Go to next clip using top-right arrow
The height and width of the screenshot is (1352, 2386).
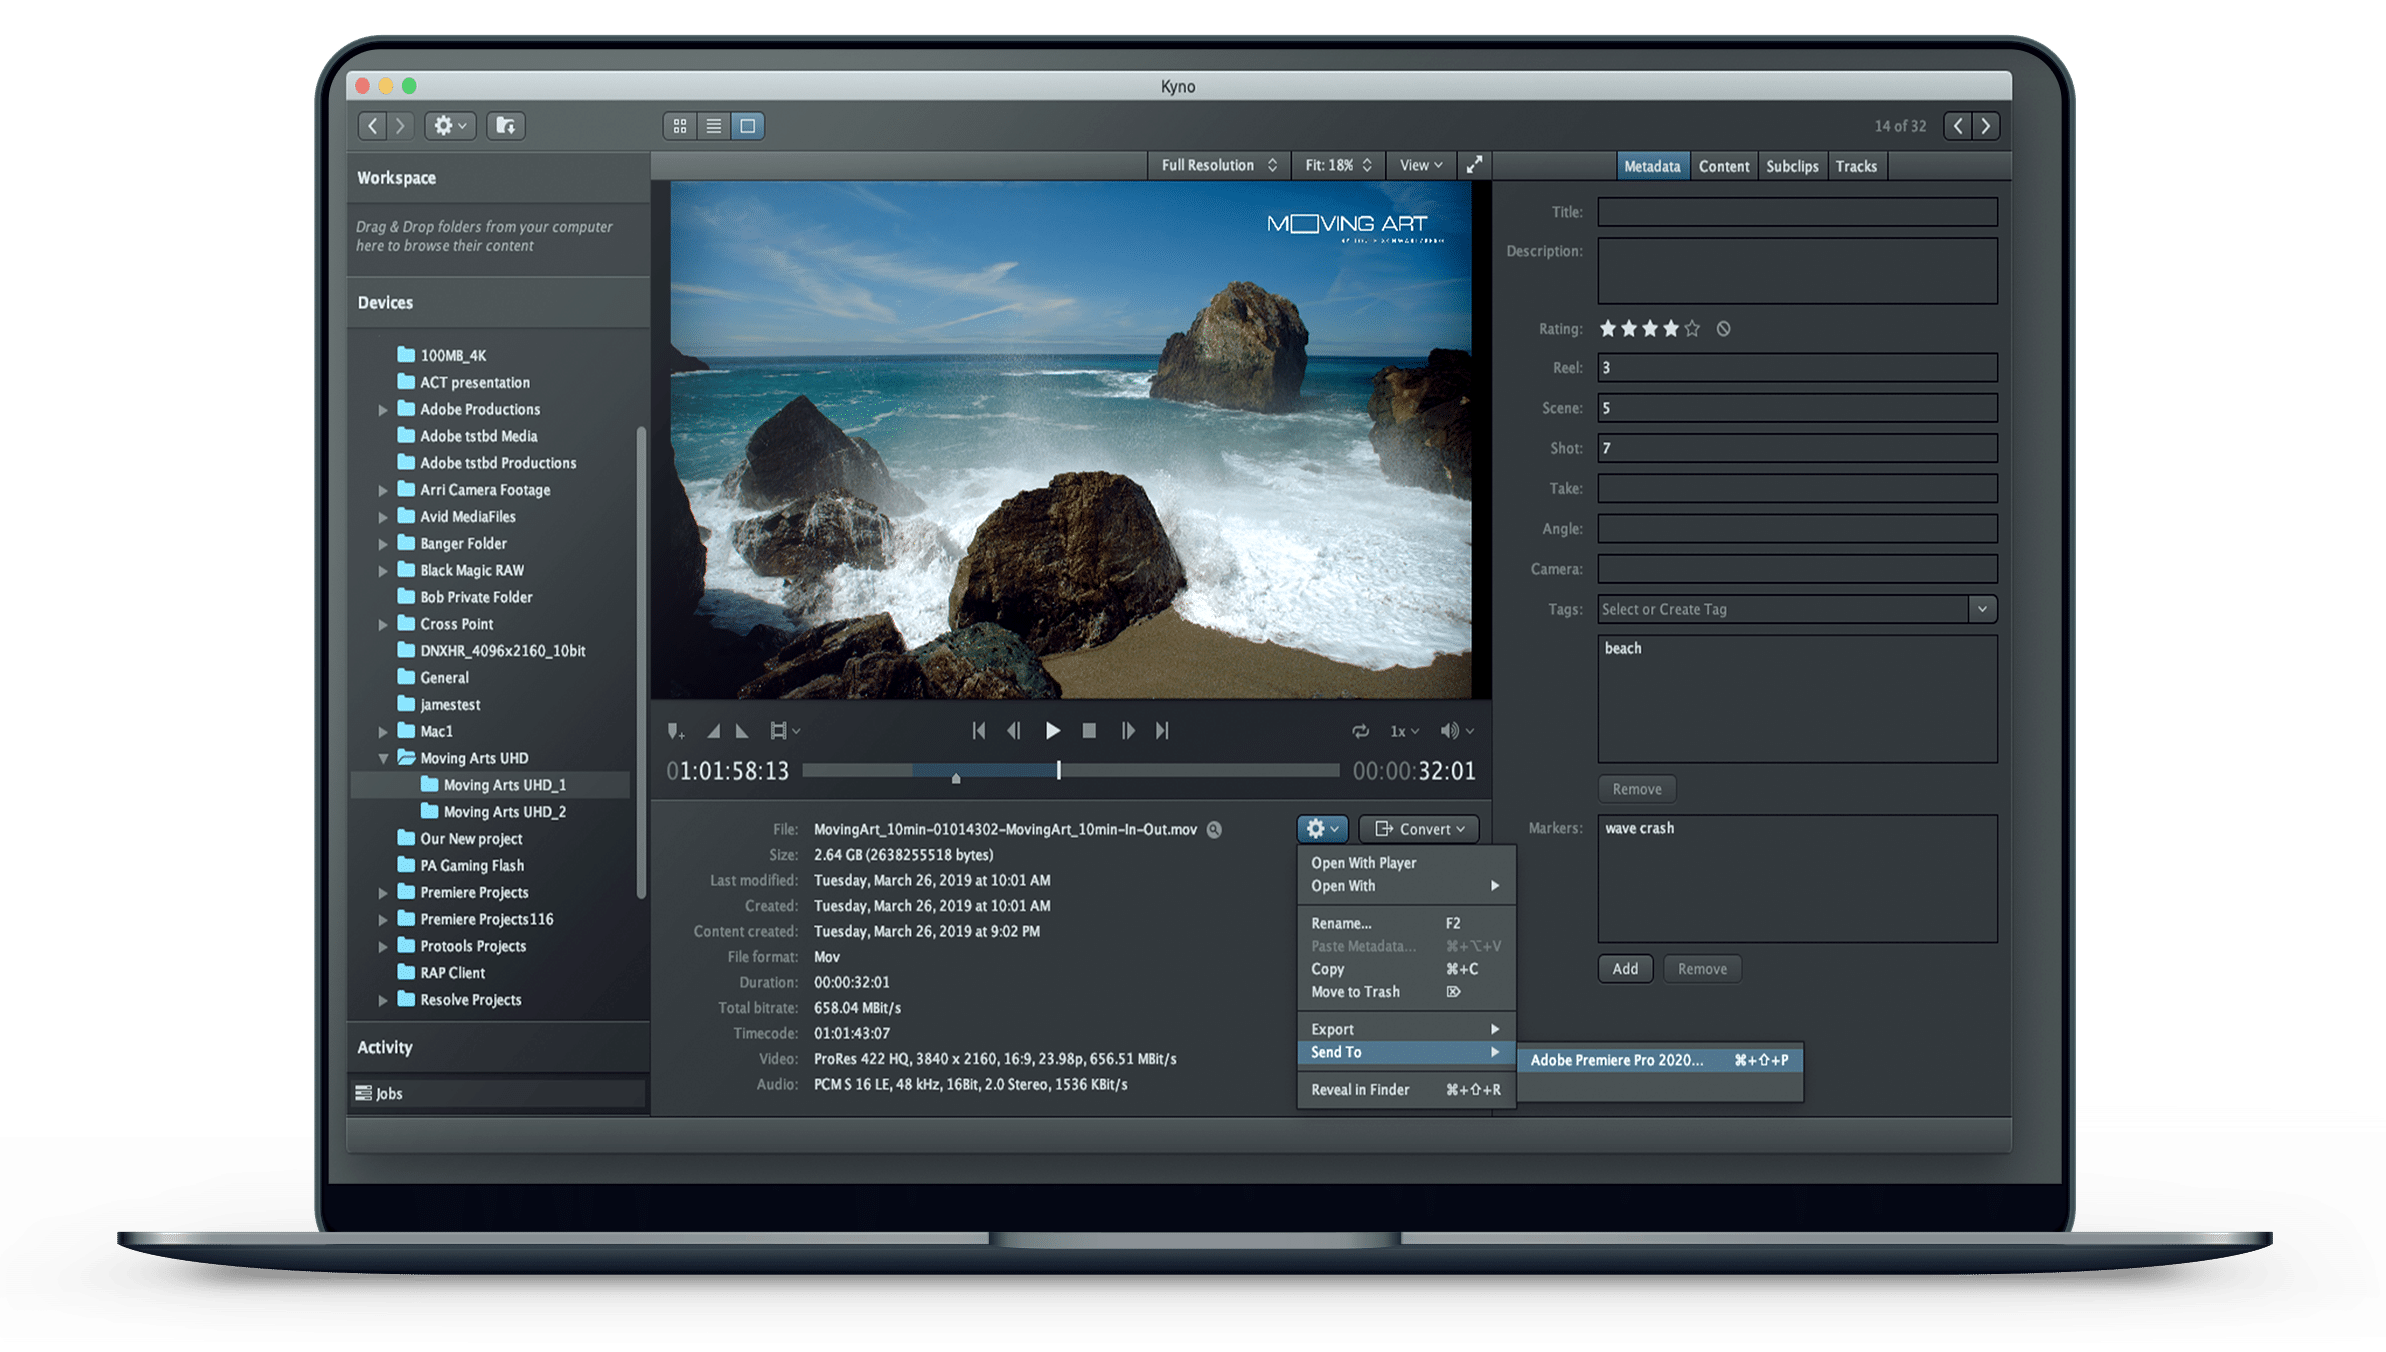pyautogui.click(x=1986, y=126)
